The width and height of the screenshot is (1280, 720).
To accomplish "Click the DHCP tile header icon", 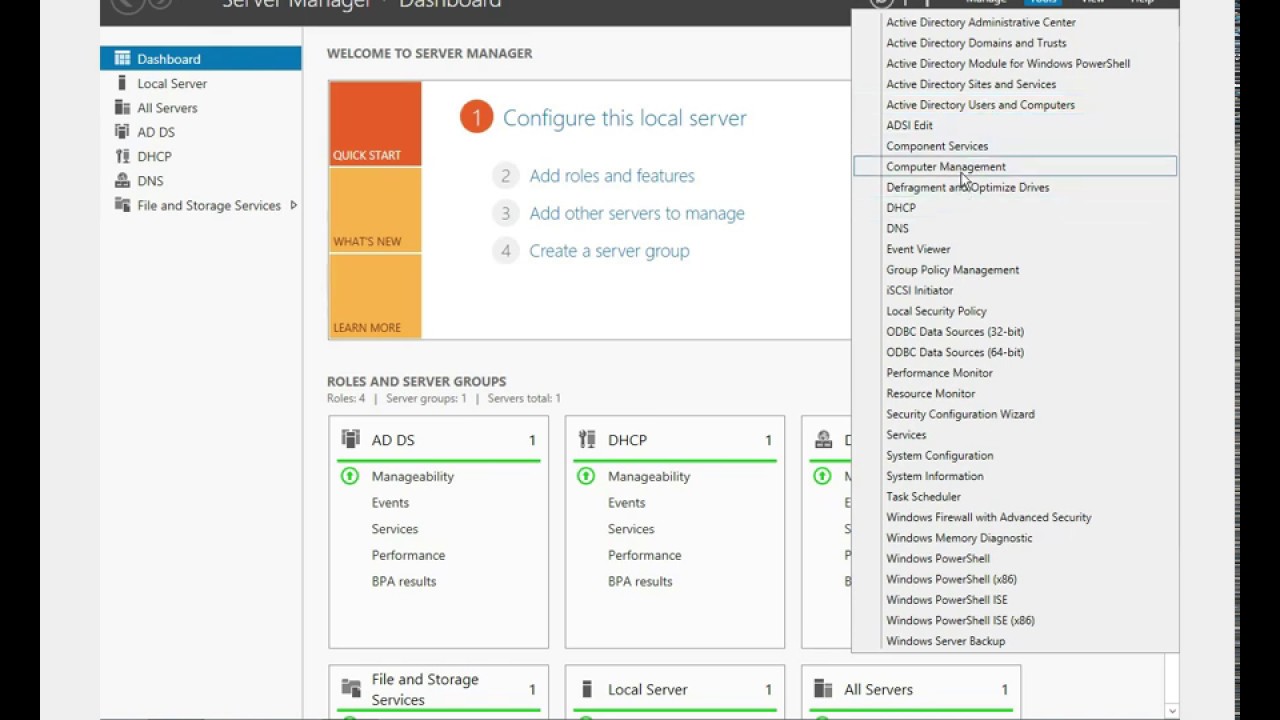I will pos(586,439).
